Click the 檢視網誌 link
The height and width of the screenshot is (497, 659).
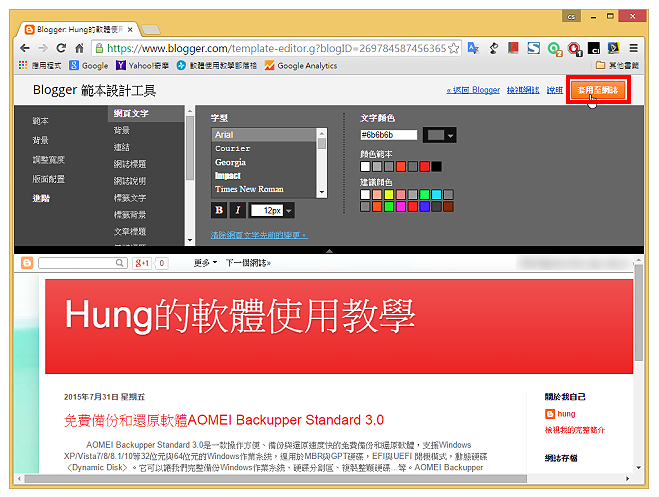coord(523,90)
